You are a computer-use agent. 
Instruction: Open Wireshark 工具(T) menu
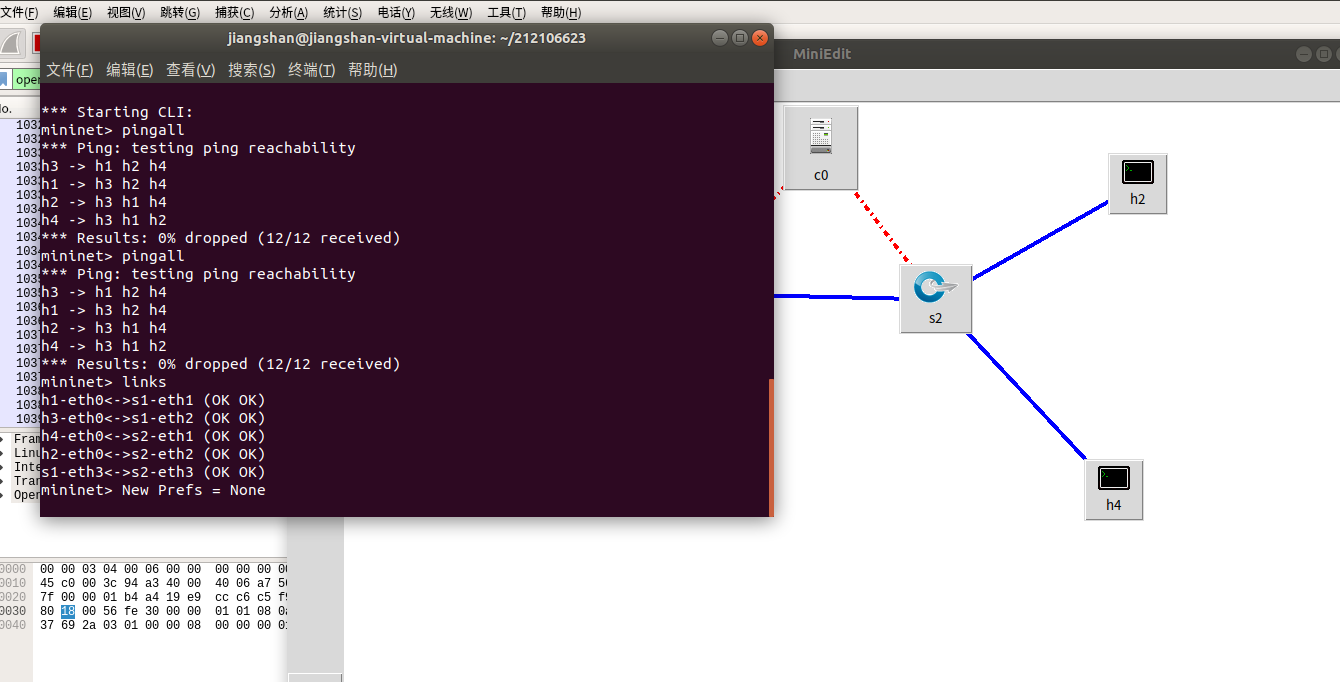(x=506, y=12)
